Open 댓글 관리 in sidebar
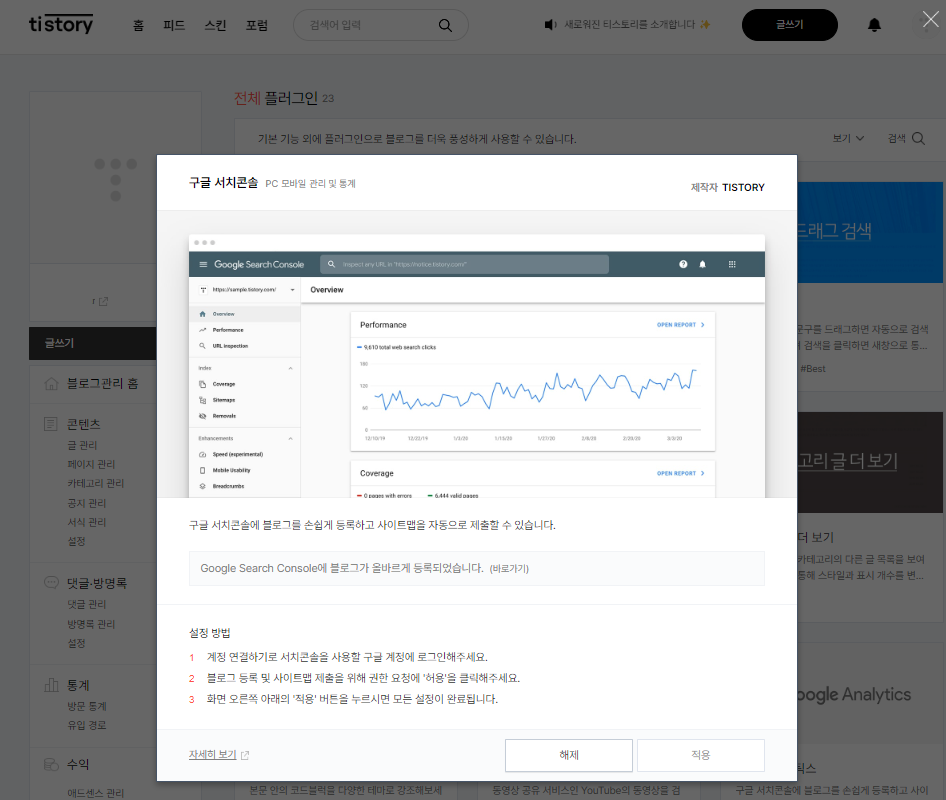 click(86, 604)
